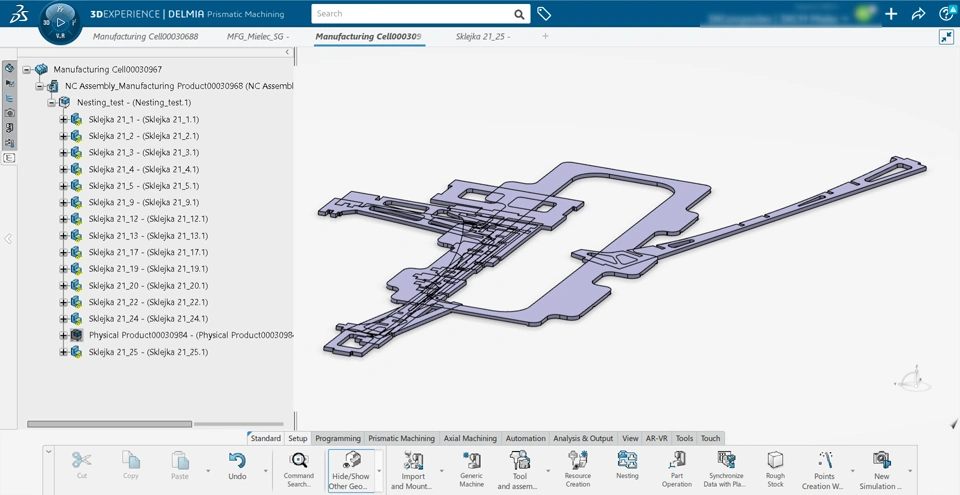Collapse Manufacturing Cell00030967 node
The image size is (960, 495).
tap(26, 70)
